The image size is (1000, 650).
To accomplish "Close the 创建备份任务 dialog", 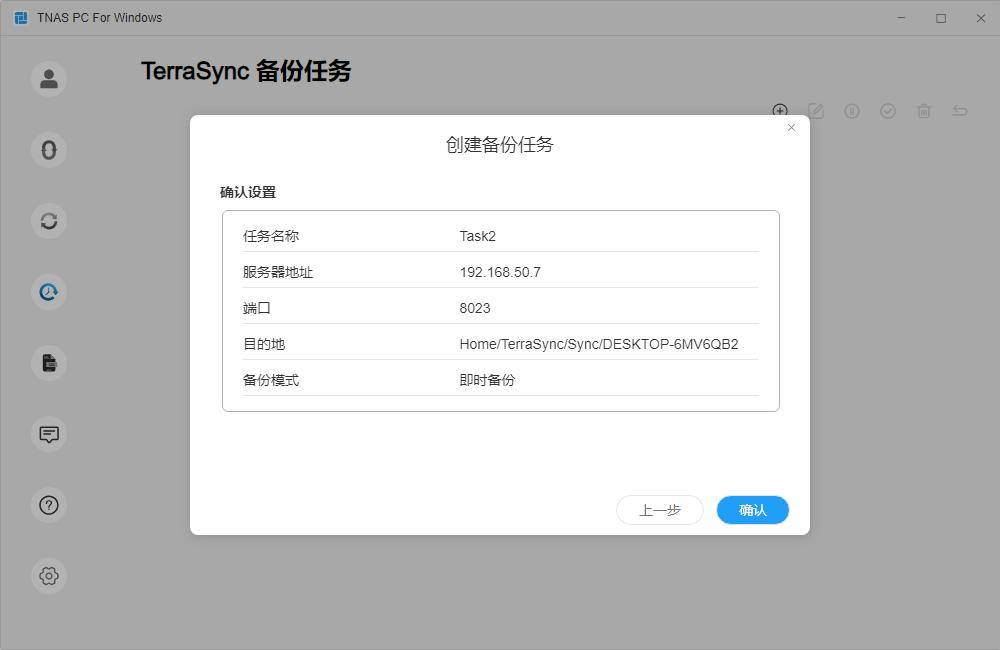I will [791, 128].
